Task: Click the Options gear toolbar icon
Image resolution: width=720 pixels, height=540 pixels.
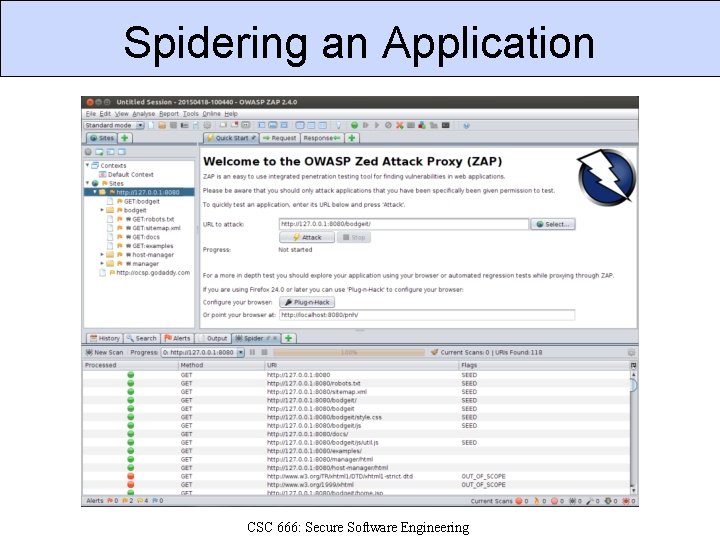Action: coord(207,125)
